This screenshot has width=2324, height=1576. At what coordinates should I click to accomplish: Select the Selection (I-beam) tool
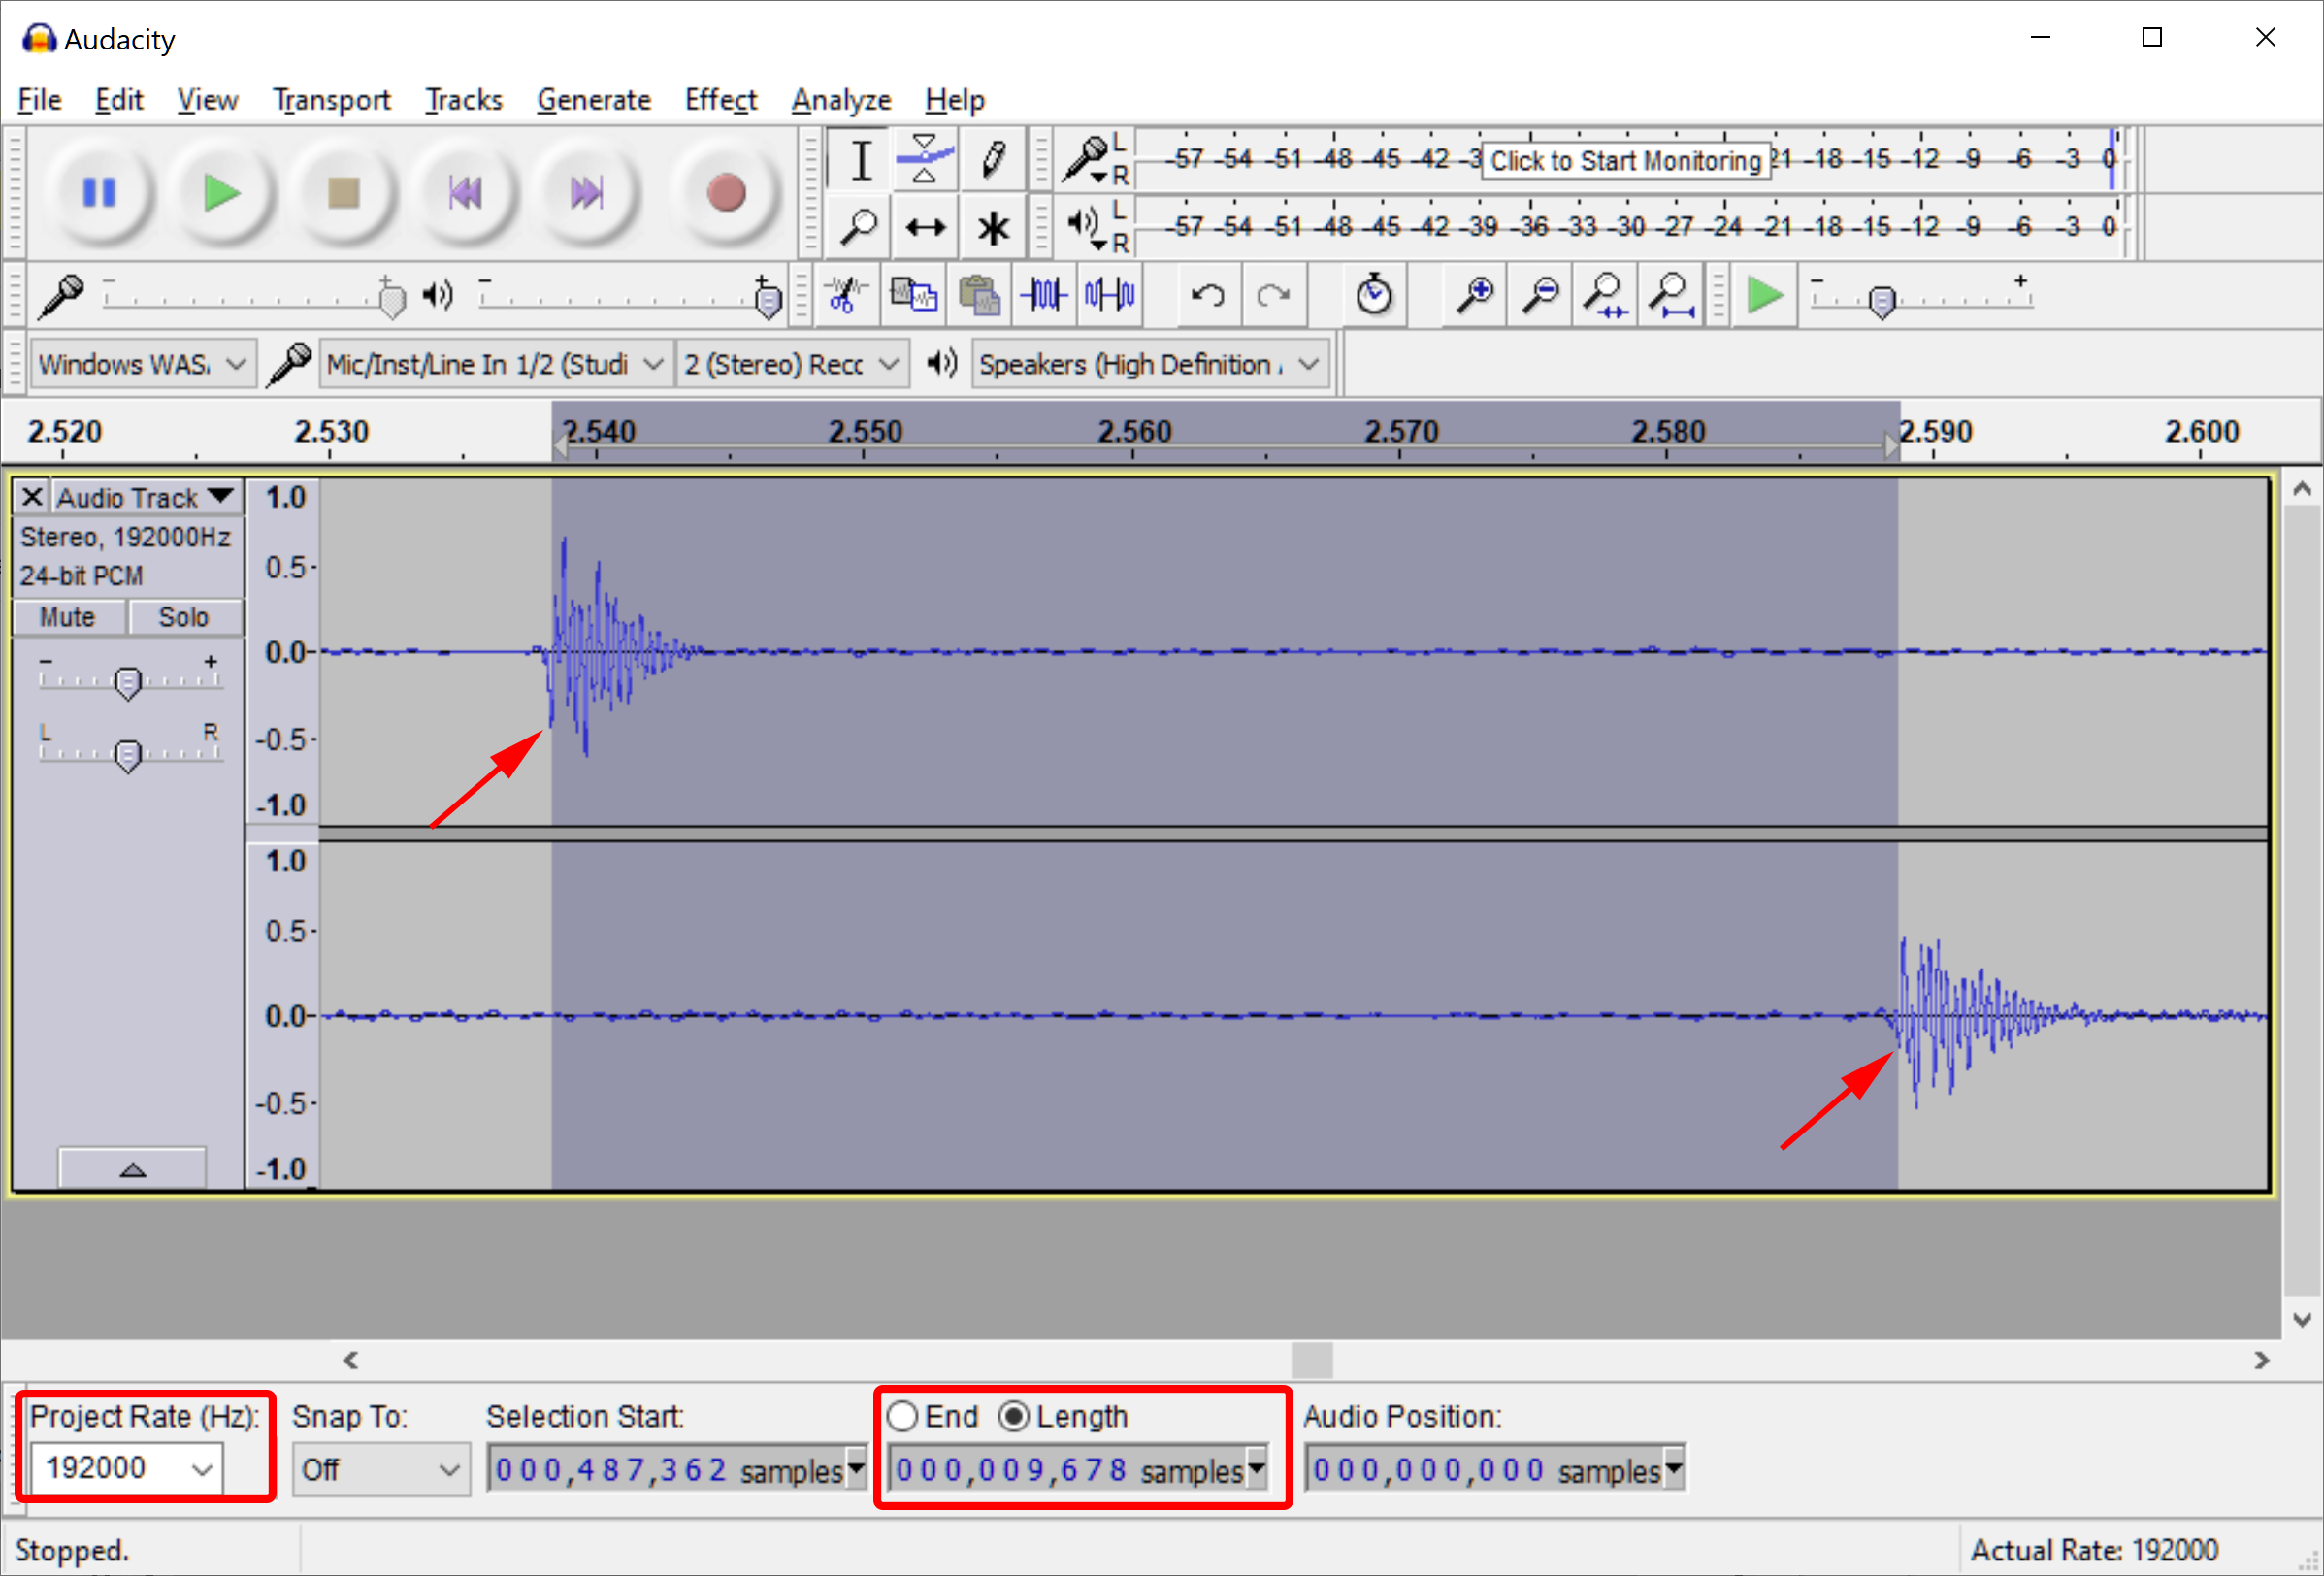click(860, 160)
